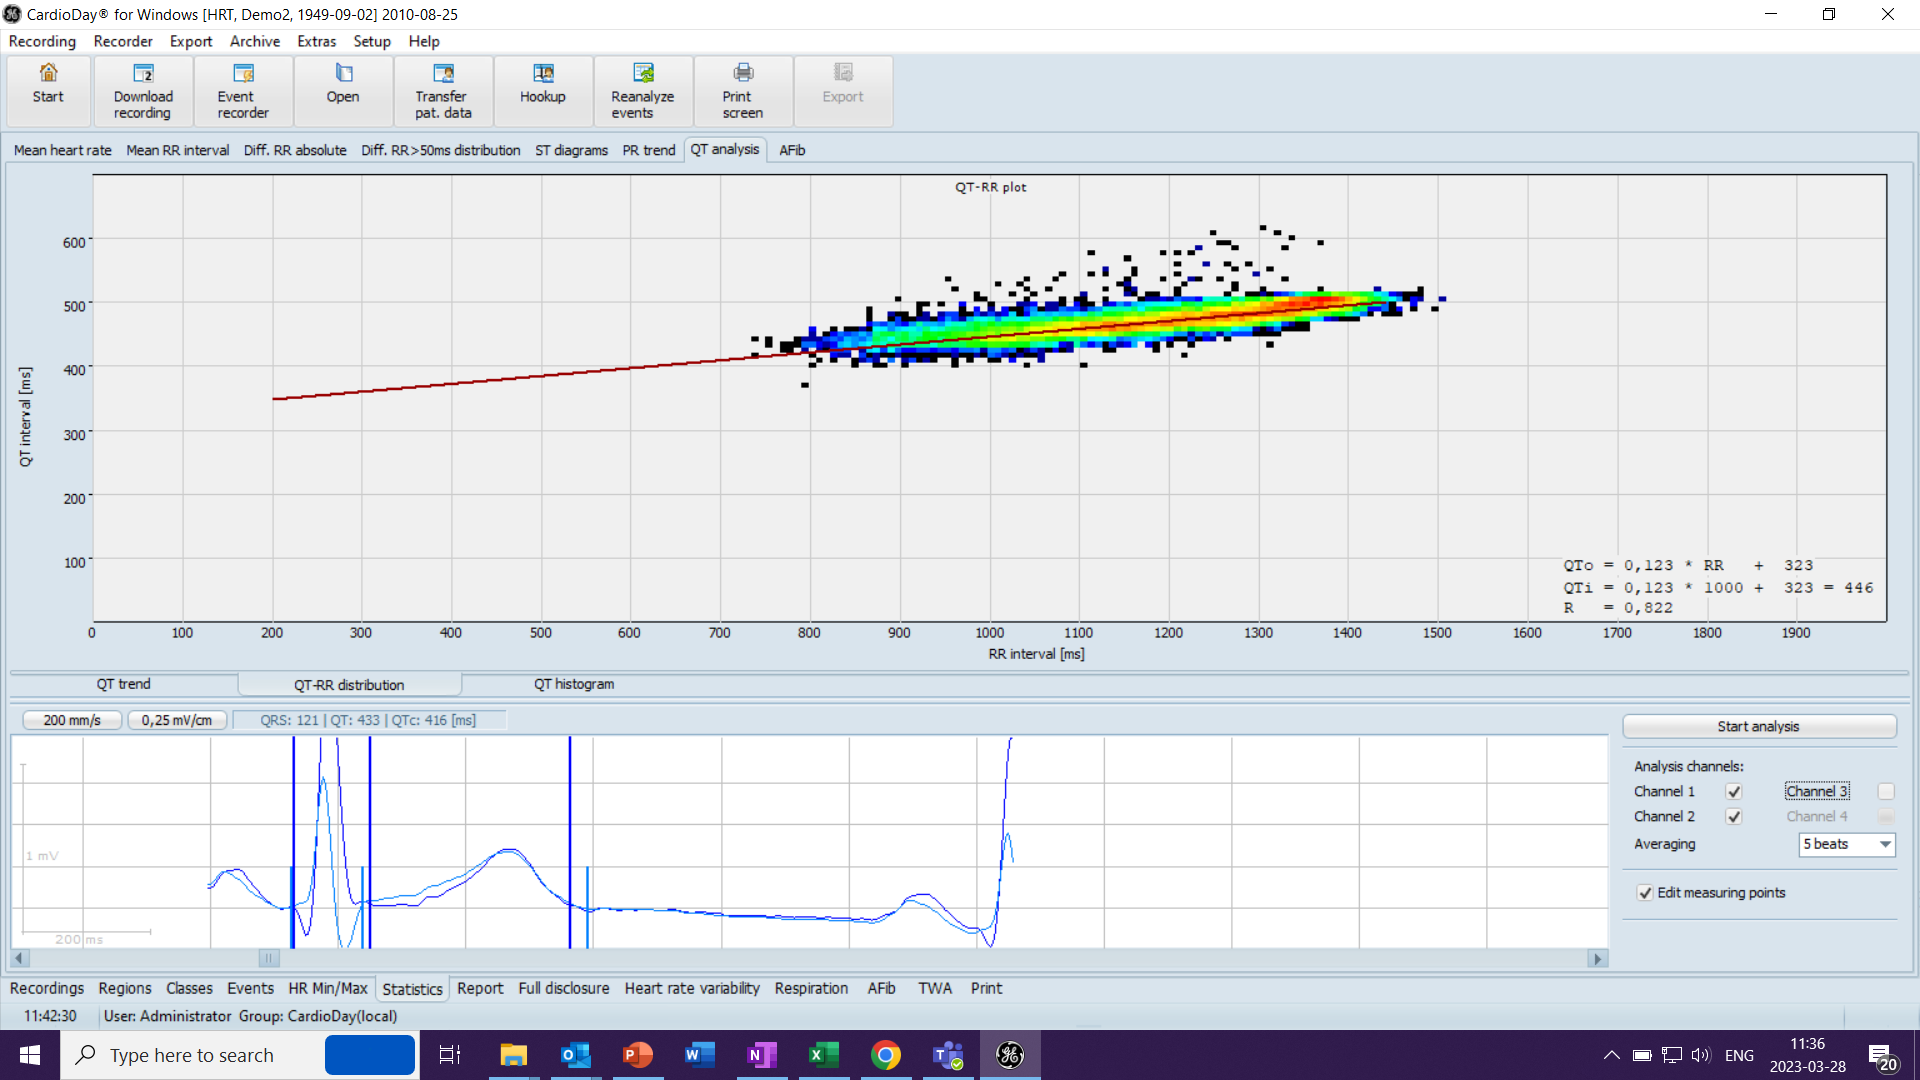Open Word from taskbar

click(700, 1055)
